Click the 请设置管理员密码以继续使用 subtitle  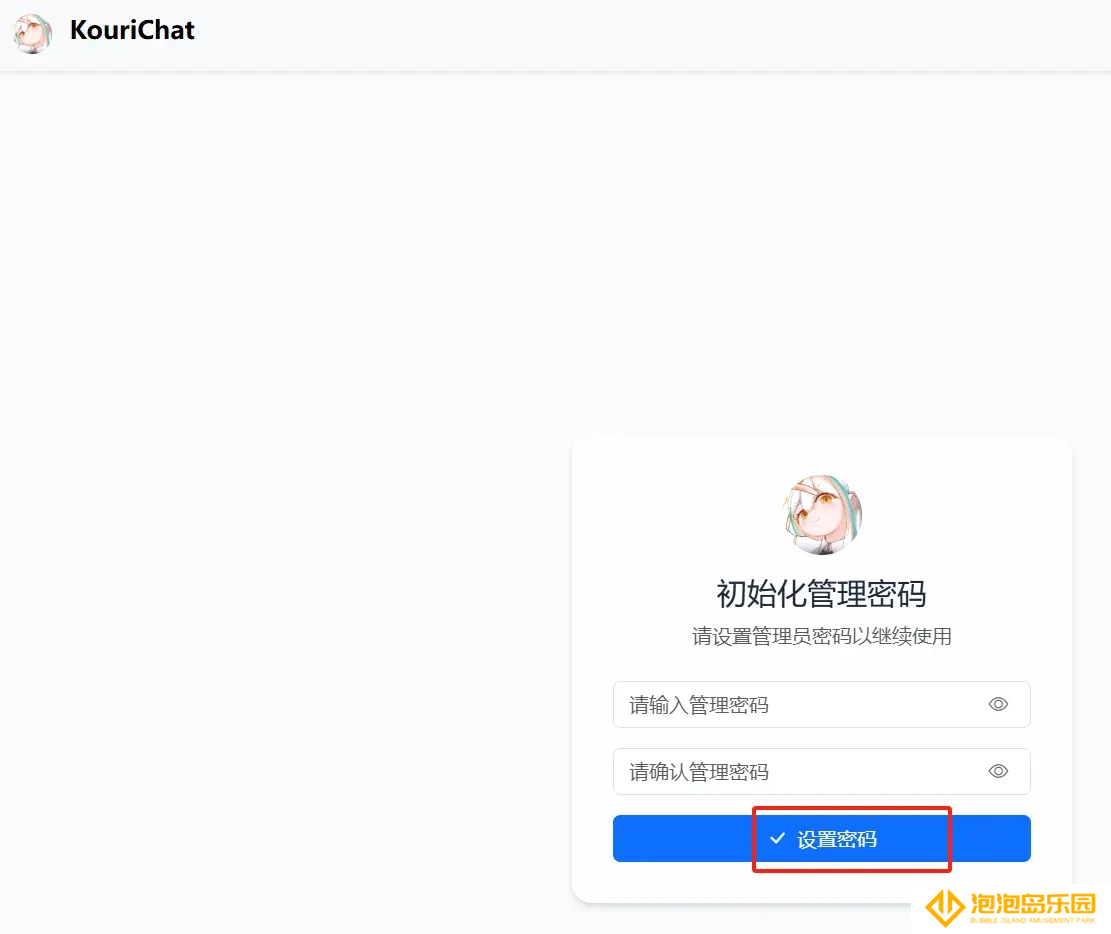pyautogui.click(x=822, y=636)
